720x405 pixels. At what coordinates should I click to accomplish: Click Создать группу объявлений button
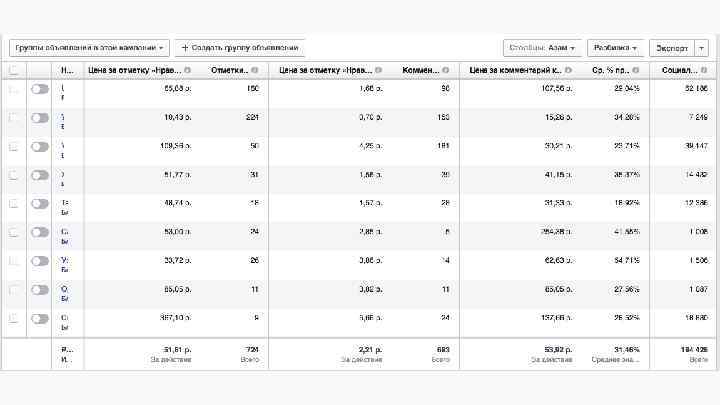tap(240, 47)
